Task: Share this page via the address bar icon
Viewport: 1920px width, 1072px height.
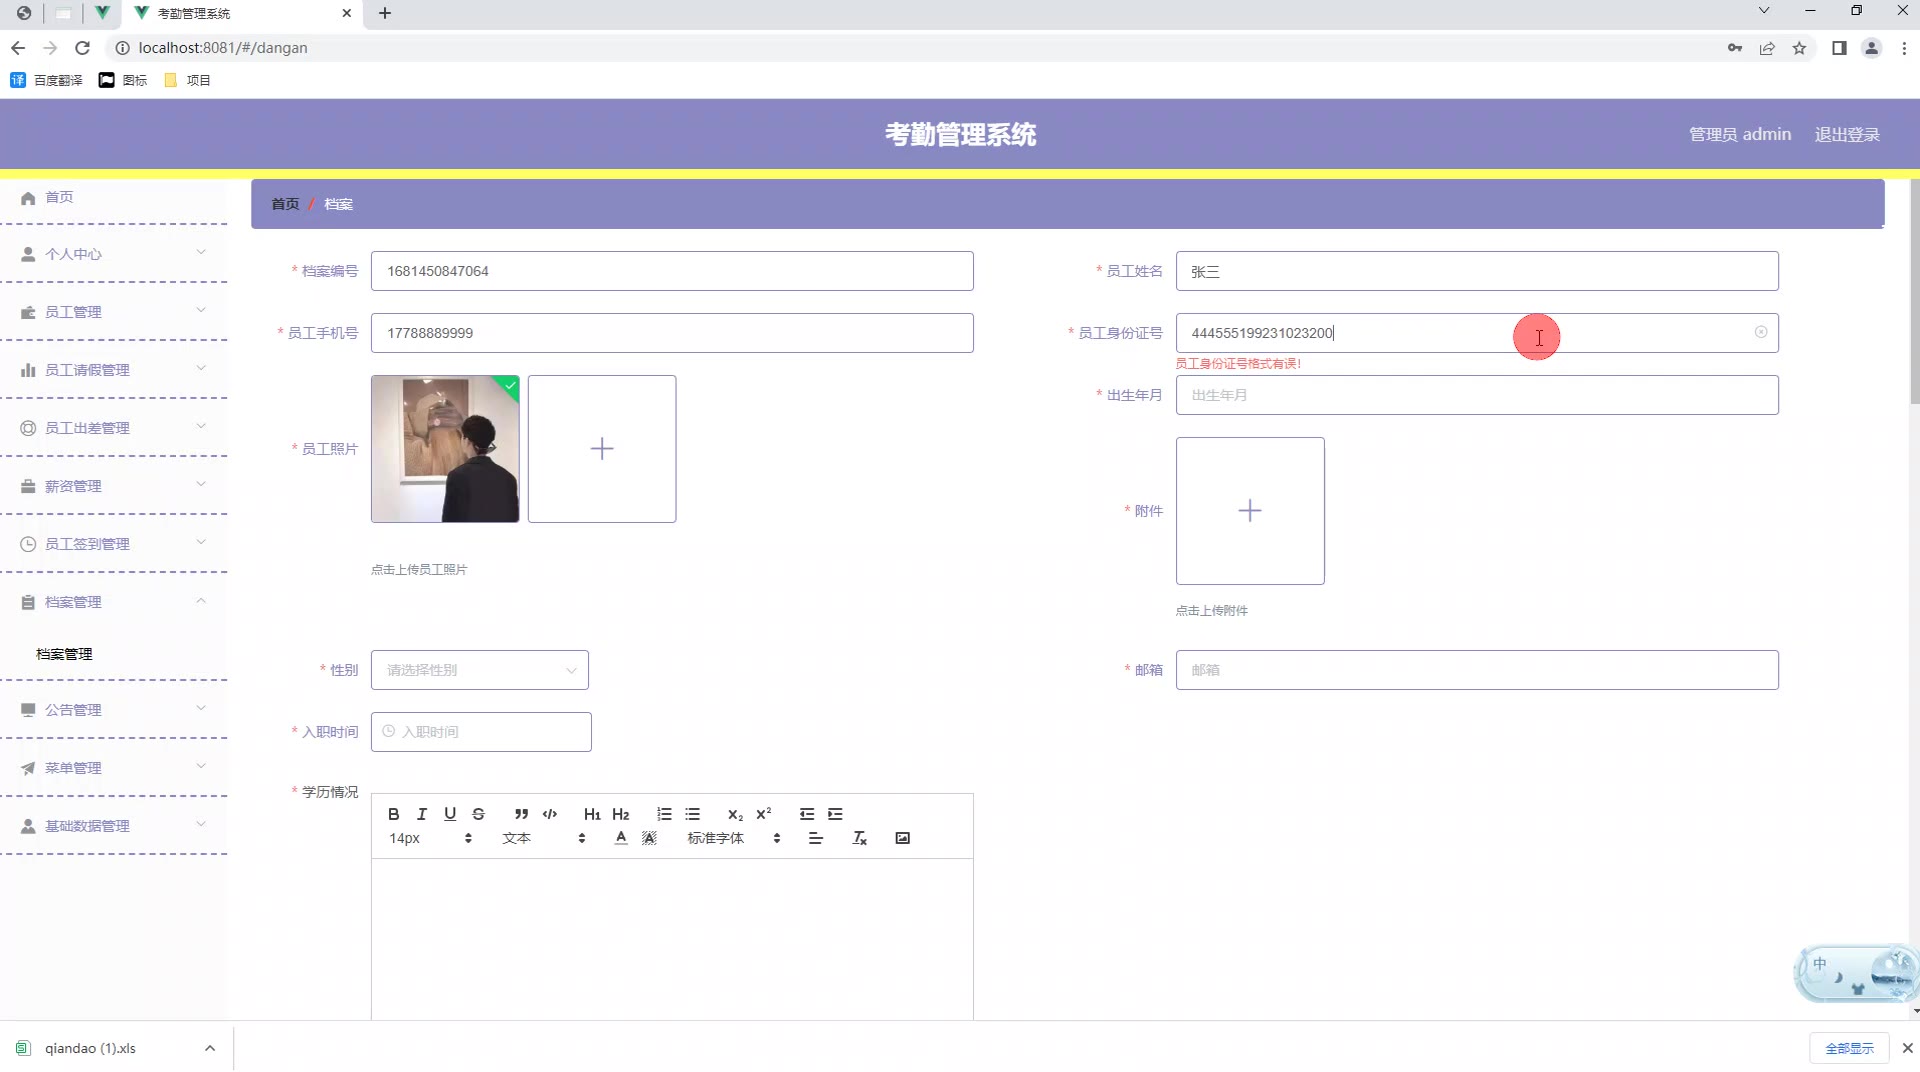Action: [1767, 48]
